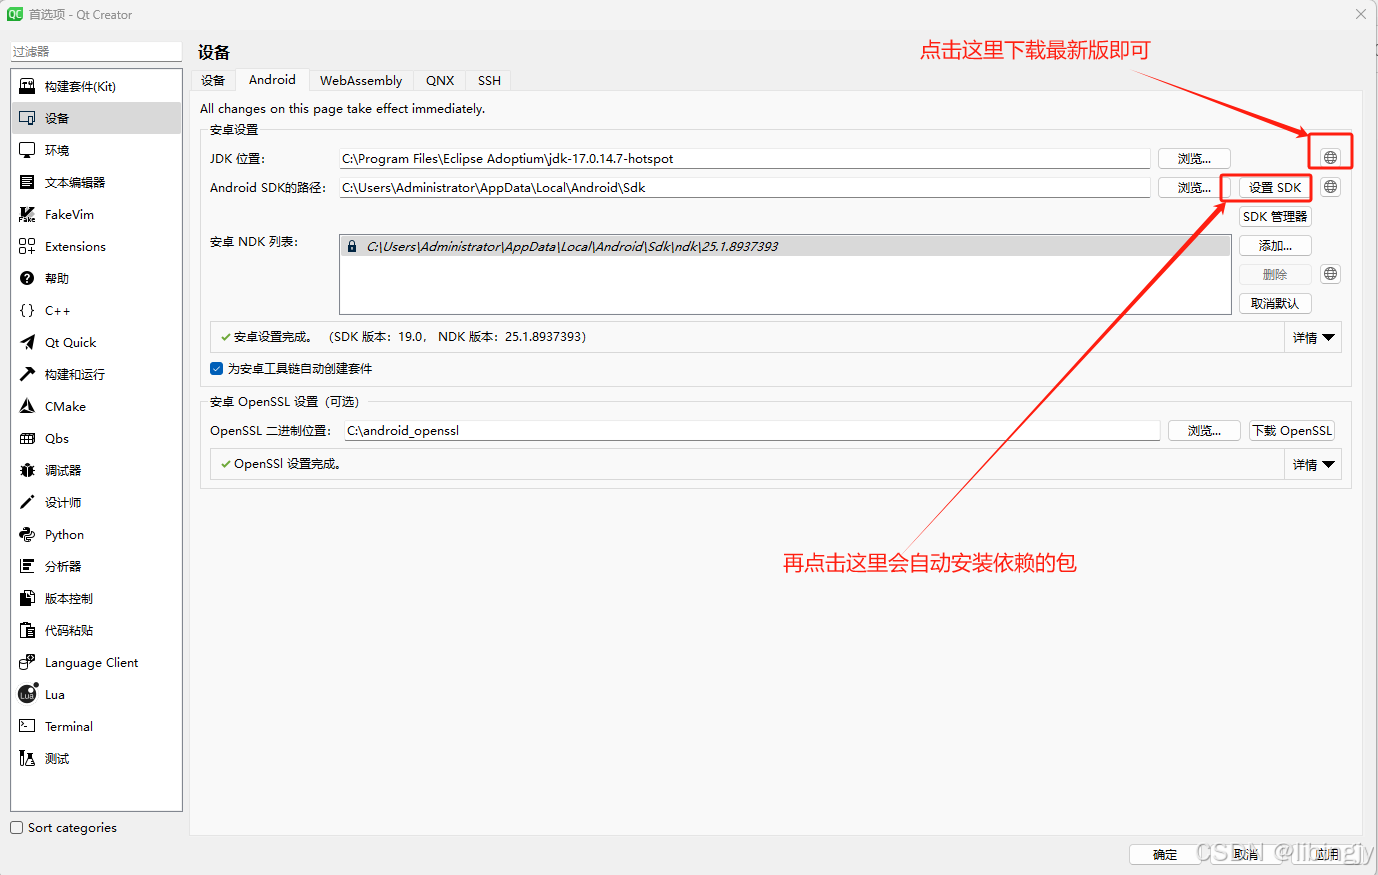This screenshot has width=1378, height=875.
Task: Open the 文本编辑器 text editor category
Action: pos(96,182)
